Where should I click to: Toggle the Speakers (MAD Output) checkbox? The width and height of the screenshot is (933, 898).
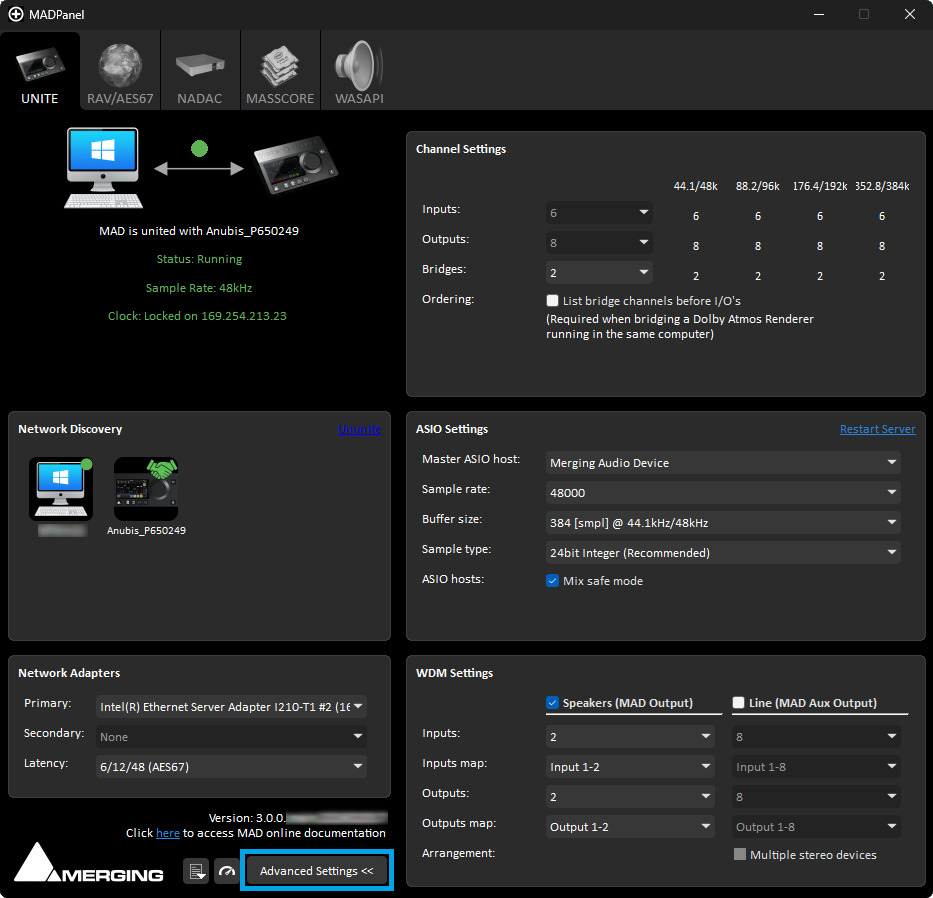click(x=552, y=703)
